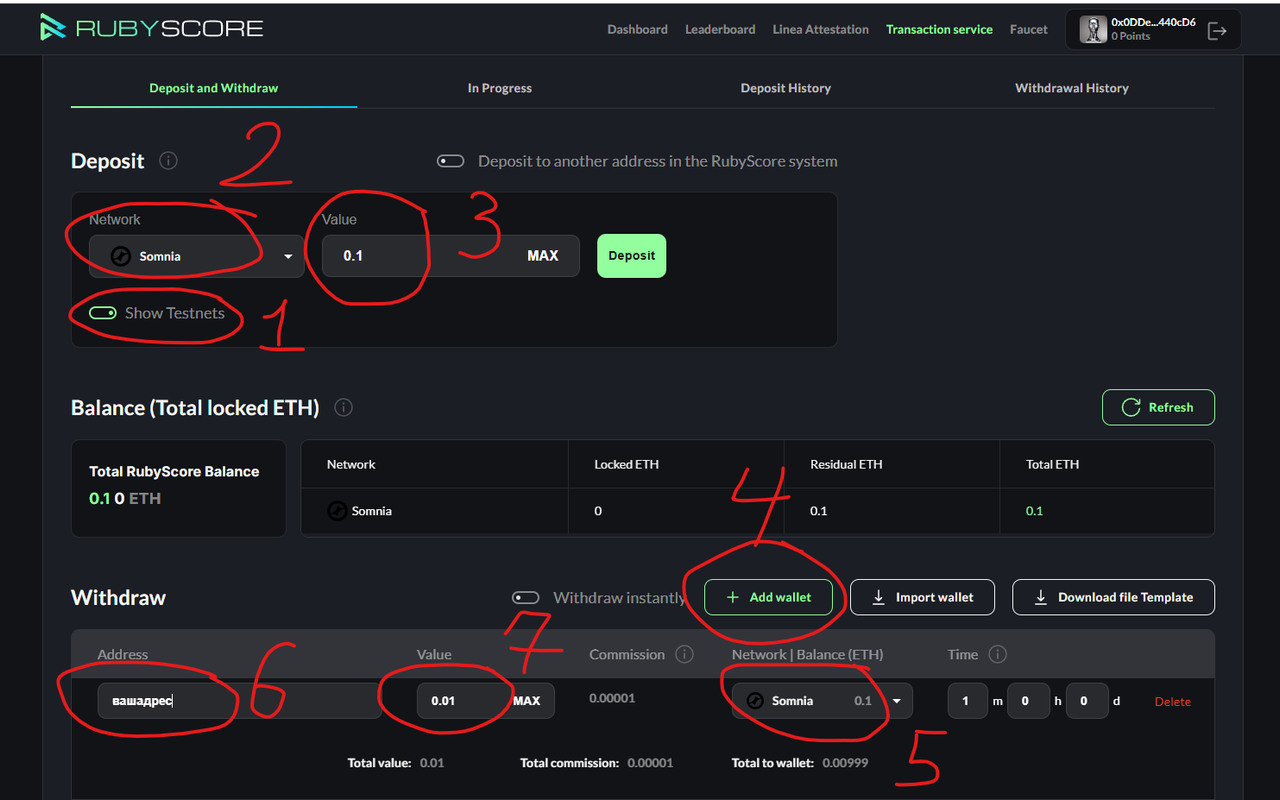Open the Faucet page

coord(1029,30)
